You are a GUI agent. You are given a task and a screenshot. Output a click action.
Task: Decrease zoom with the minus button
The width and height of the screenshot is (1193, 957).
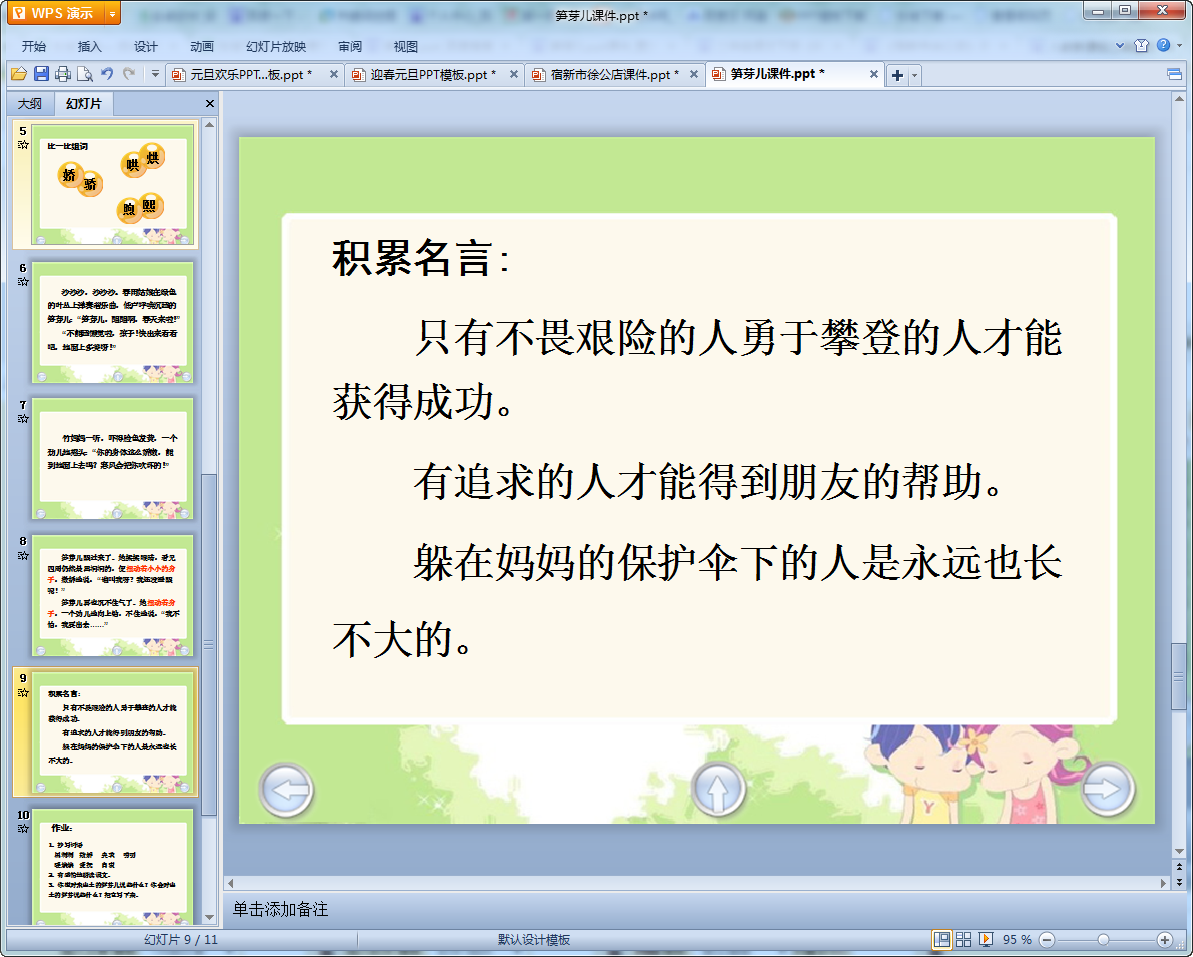[1047, 940]
